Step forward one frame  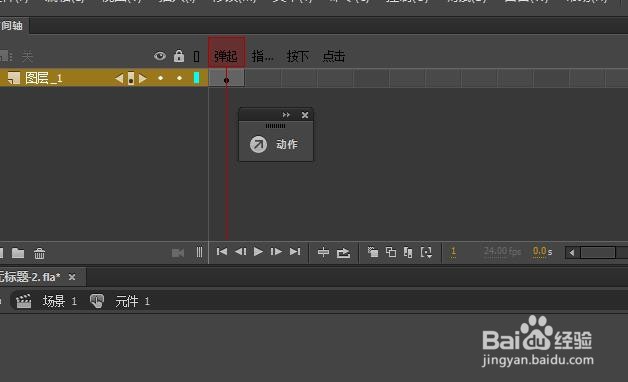click(276, 251)
